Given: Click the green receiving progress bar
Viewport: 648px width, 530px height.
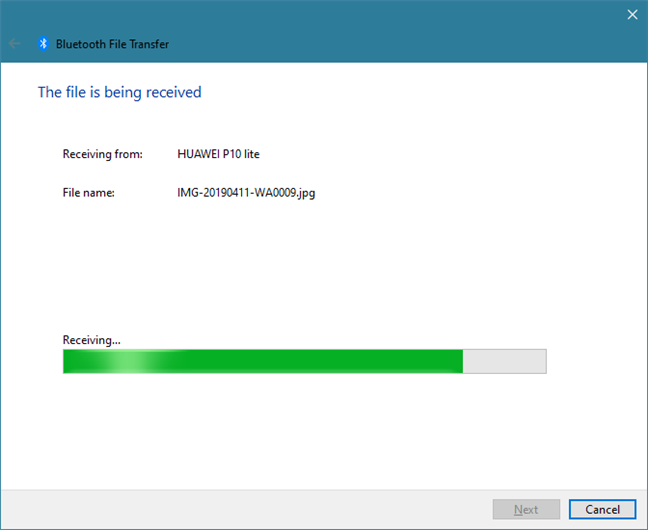Looking at the screenshot, I should [x=305, y=361].
